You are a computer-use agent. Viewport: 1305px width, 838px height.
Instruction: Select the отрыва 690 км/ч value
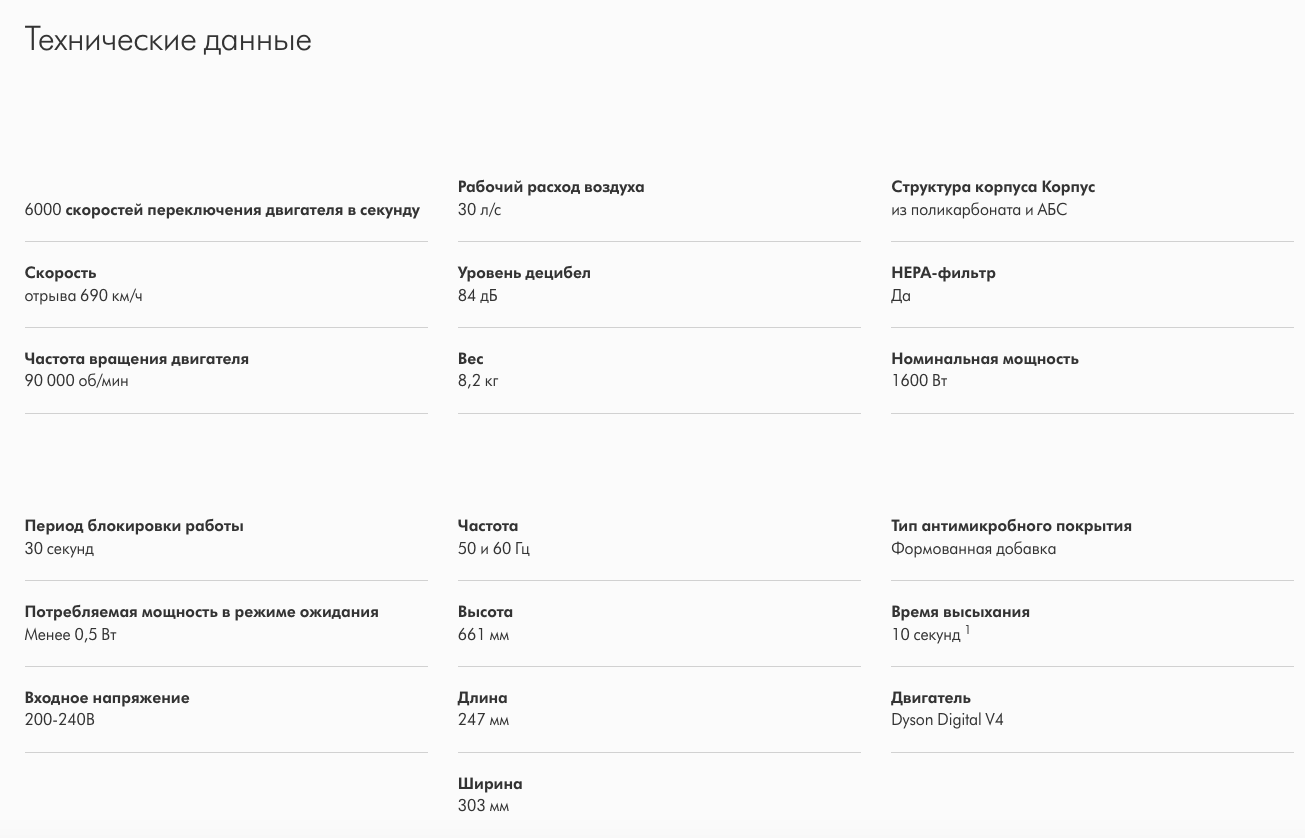tap(84, 295)
